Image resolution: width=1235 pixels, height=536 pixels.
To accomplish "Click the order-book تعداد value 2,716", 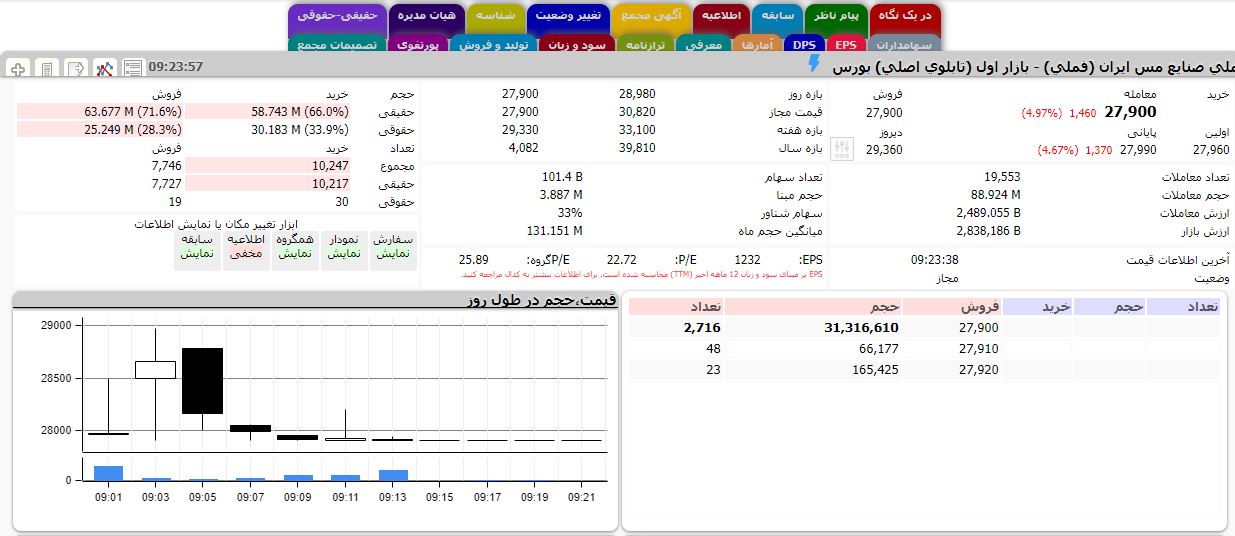I will 702,328.
